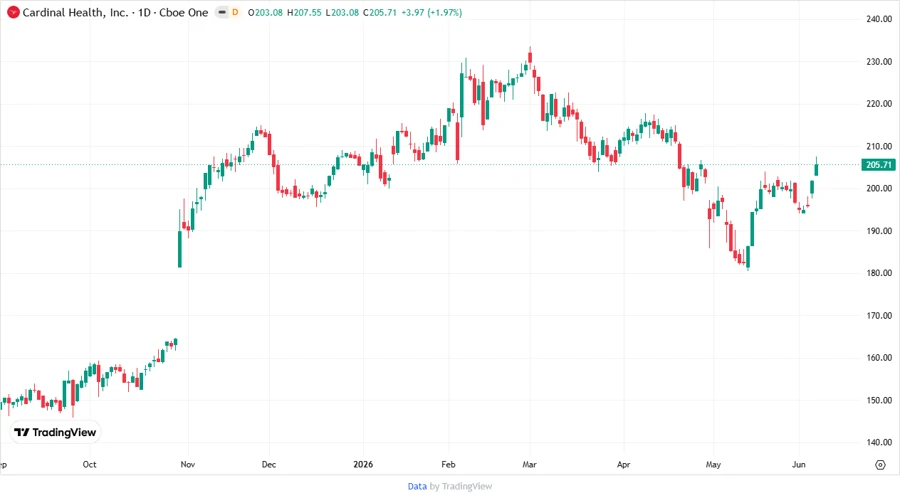Image resolution: width=900 pixels, height=498 pixels.
Task: Click the Cardinal Health red logo icon
Action: (13, 12)
